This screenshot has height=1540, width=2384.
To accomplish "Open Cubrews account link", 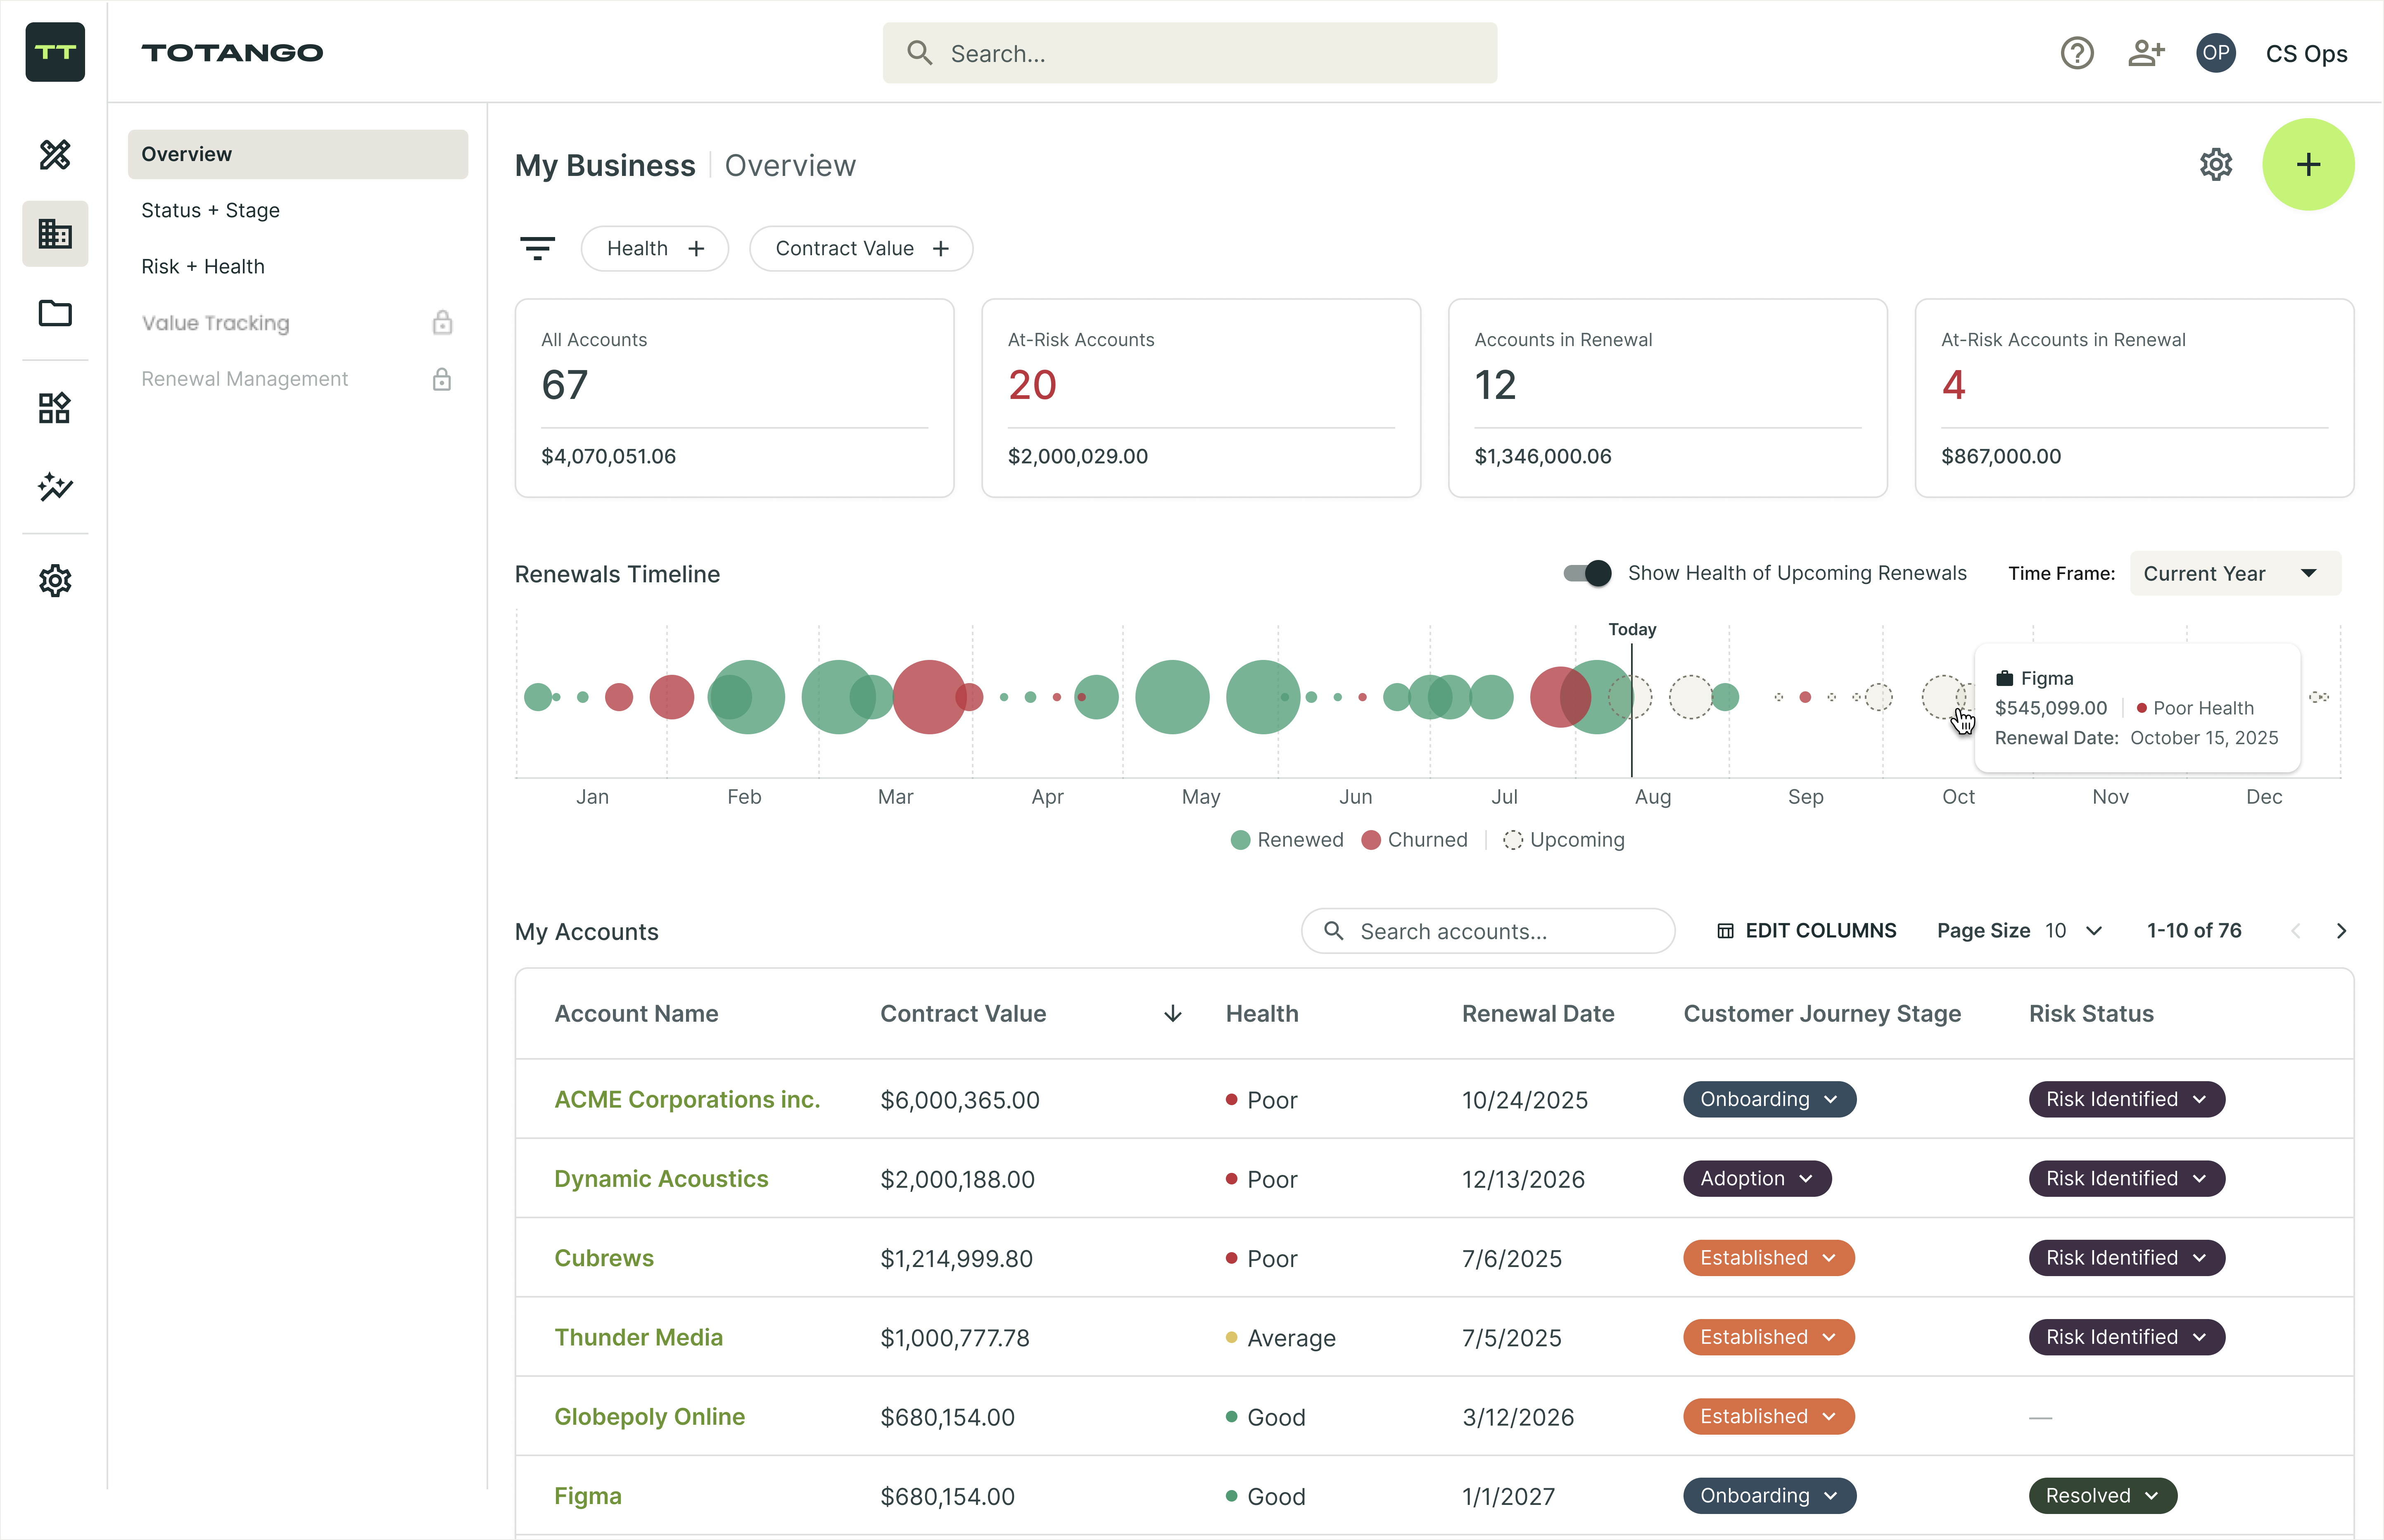I will point(604,1258).
